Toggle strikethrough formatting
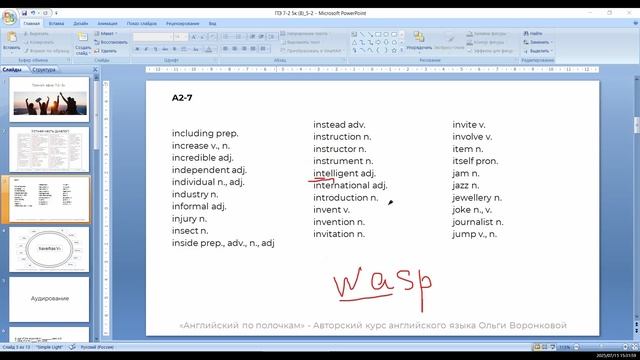Image resolution: width=640 pixels, height=360 pixels. 165,49
